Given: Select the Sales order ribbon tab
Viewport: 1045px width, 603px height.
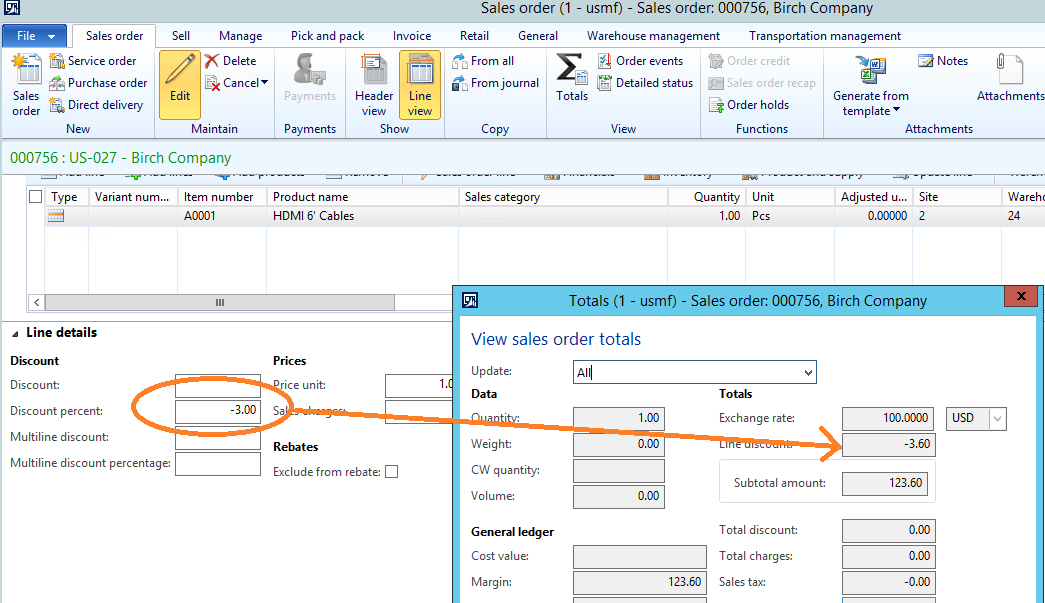Looking at the screenshot, I should (x=114, y=36).
